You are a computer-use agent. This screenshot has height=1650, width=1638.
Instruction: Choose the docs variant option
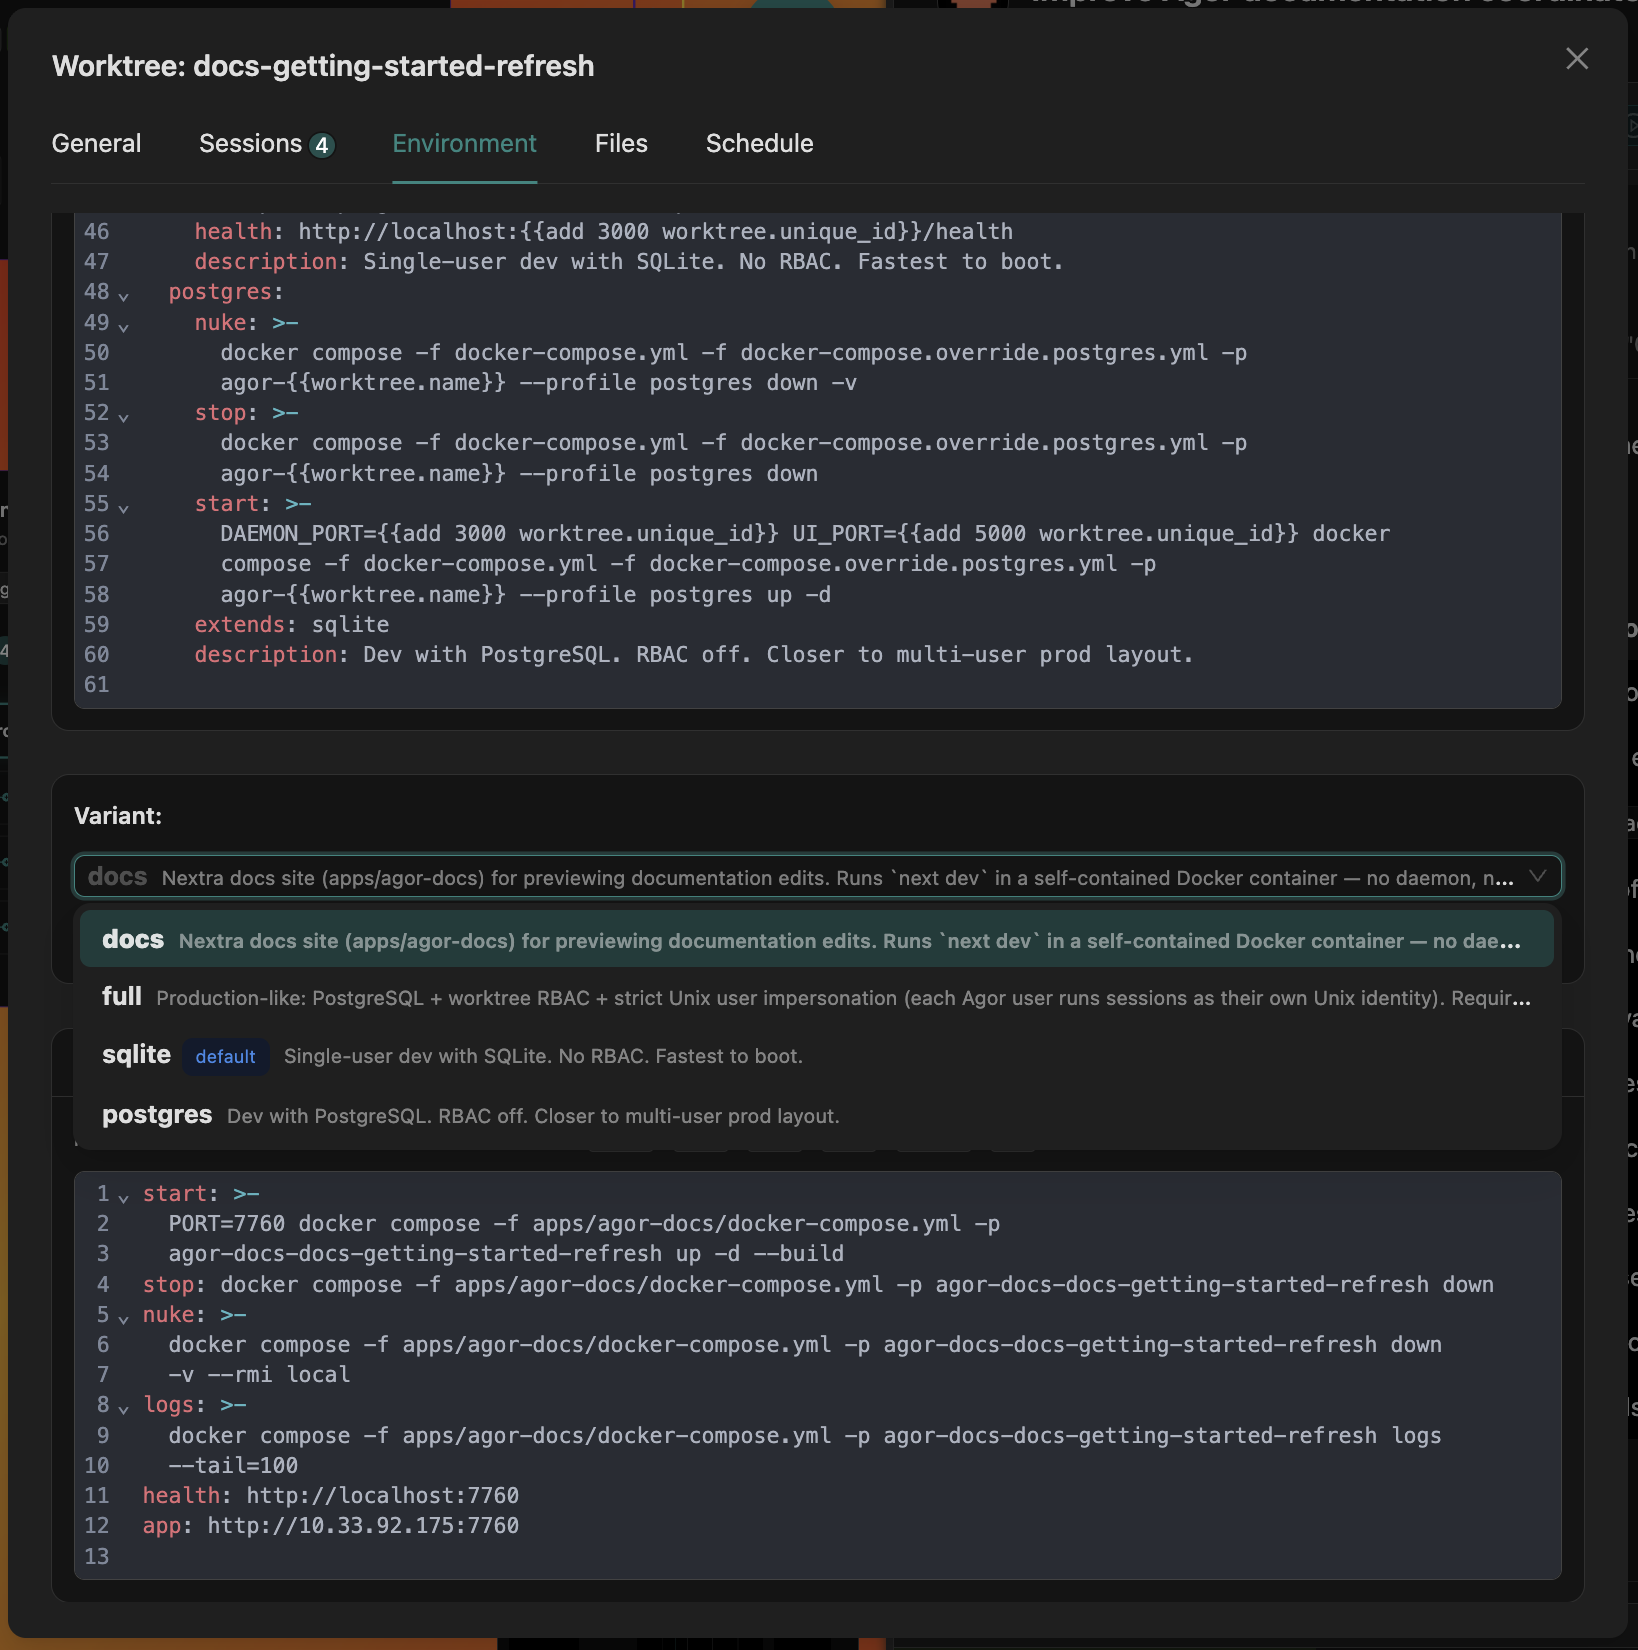tap(817, 939)
